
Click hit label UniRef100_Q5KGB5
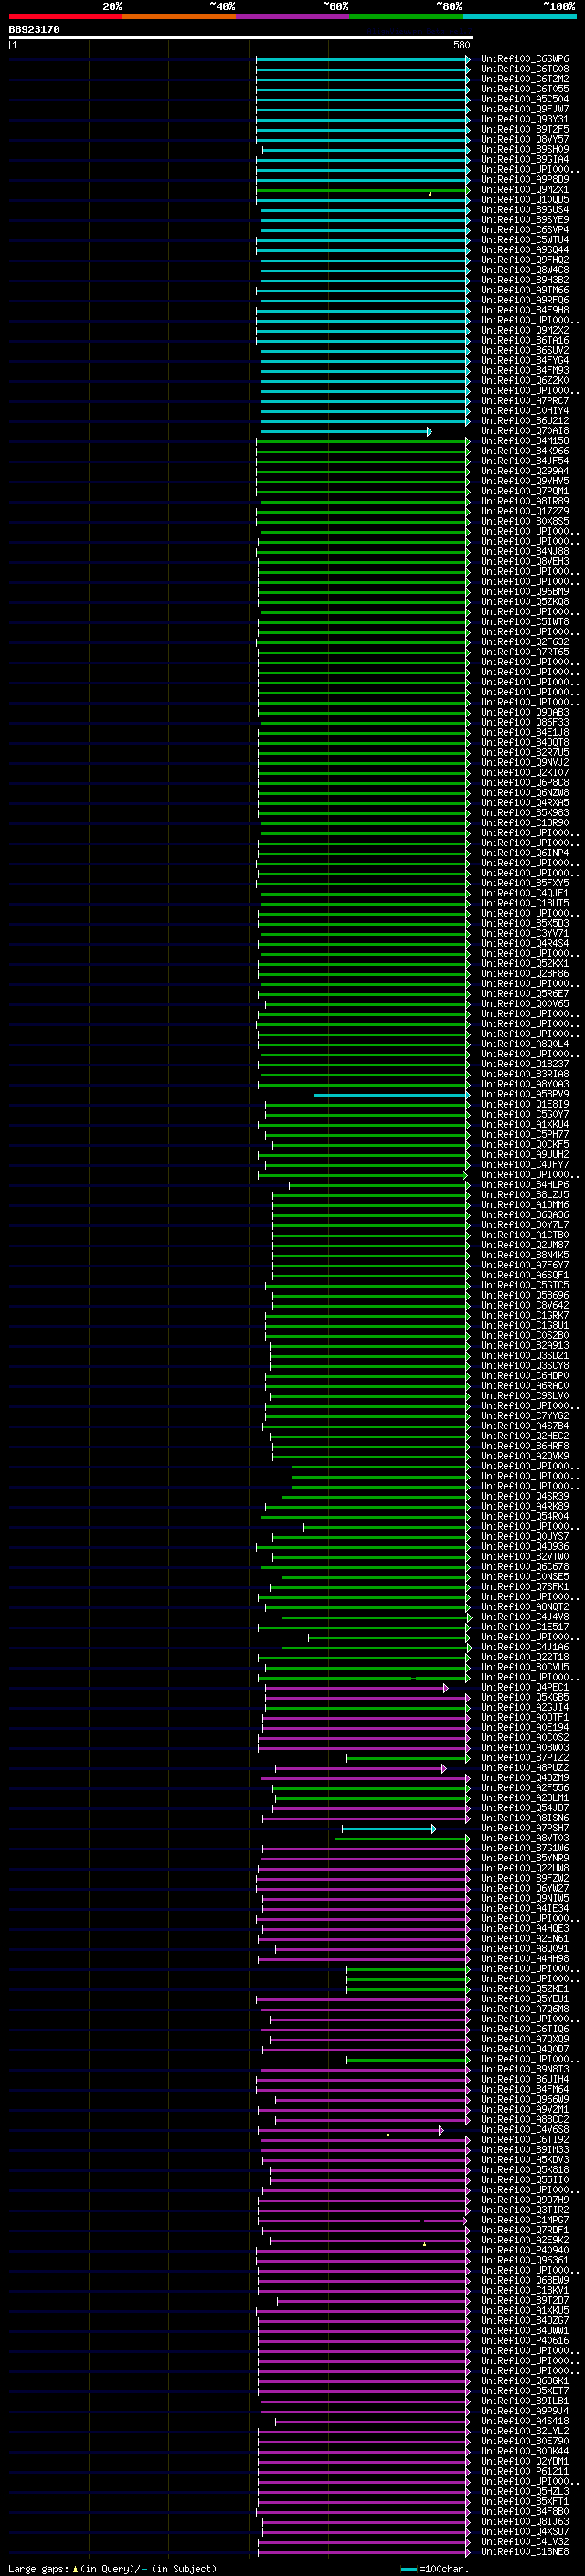click(x=525, y=1698)
